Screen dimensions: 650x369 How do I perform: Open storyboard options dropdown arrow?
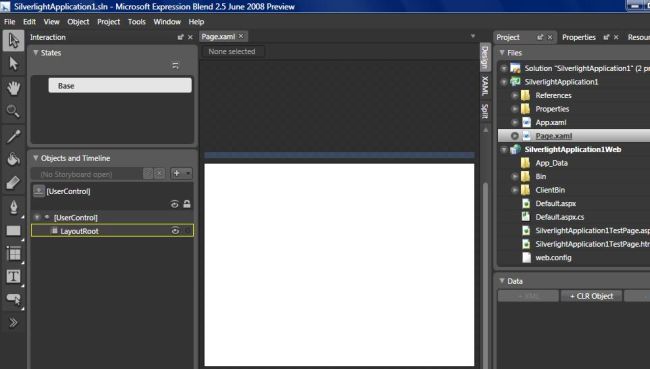coord(188,173)
